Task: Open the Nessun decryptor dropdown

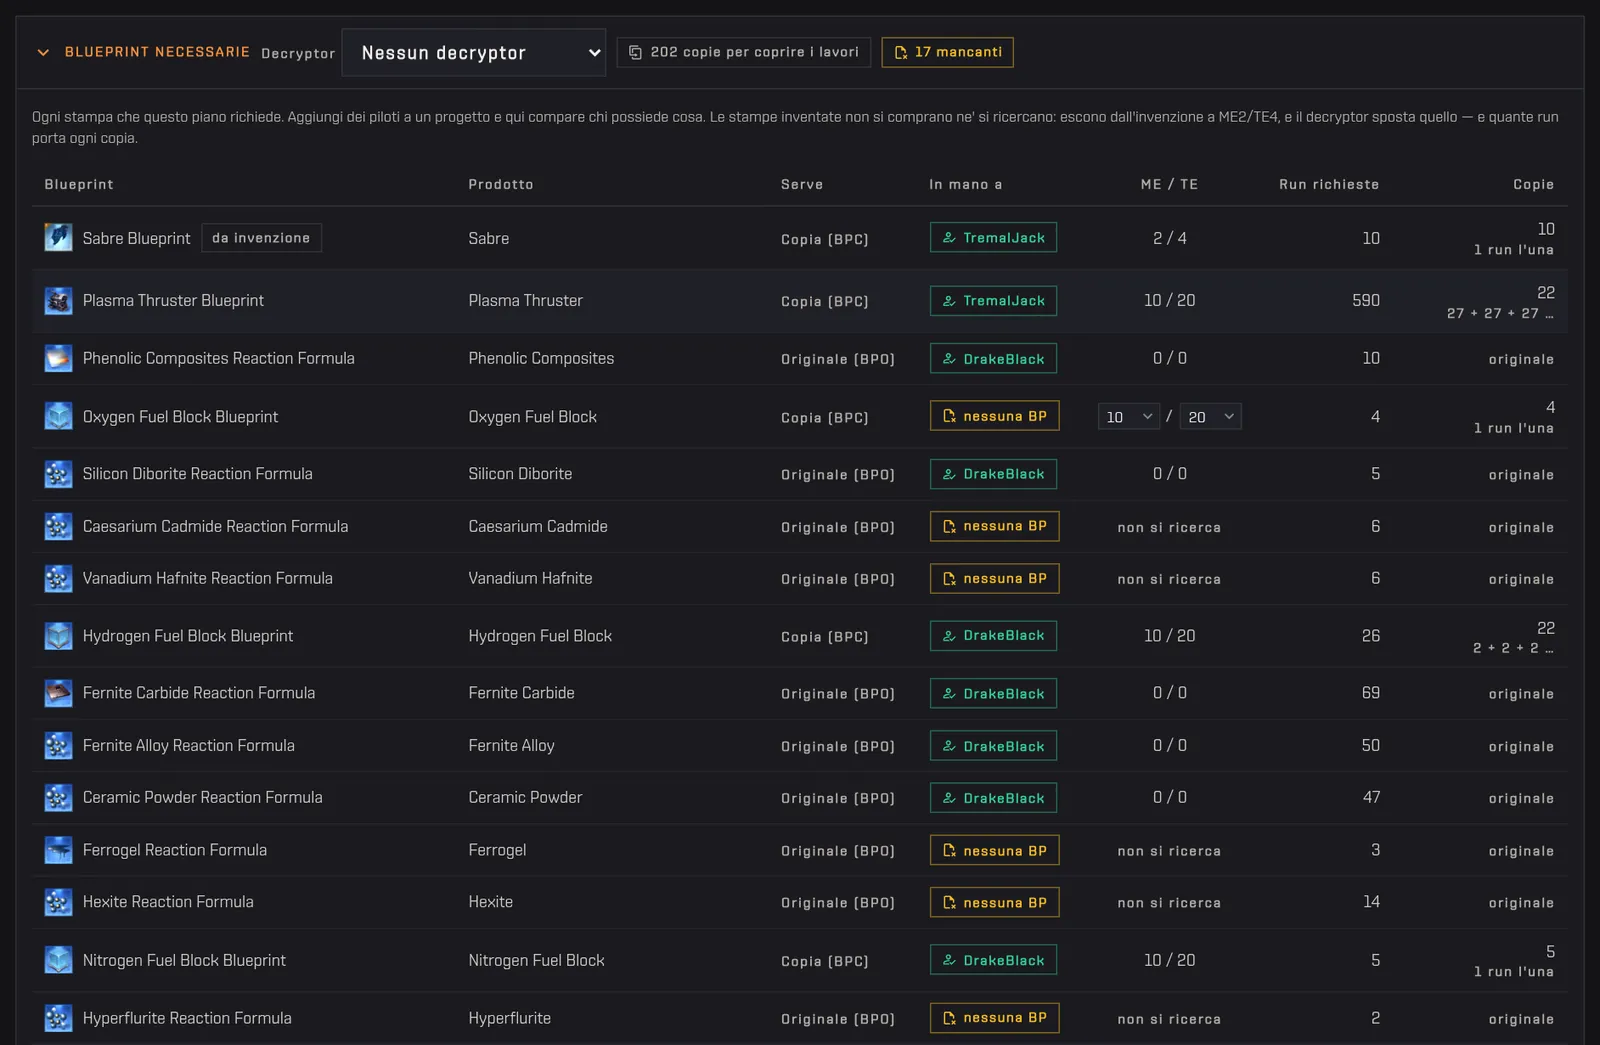Action: coord(473,53)
